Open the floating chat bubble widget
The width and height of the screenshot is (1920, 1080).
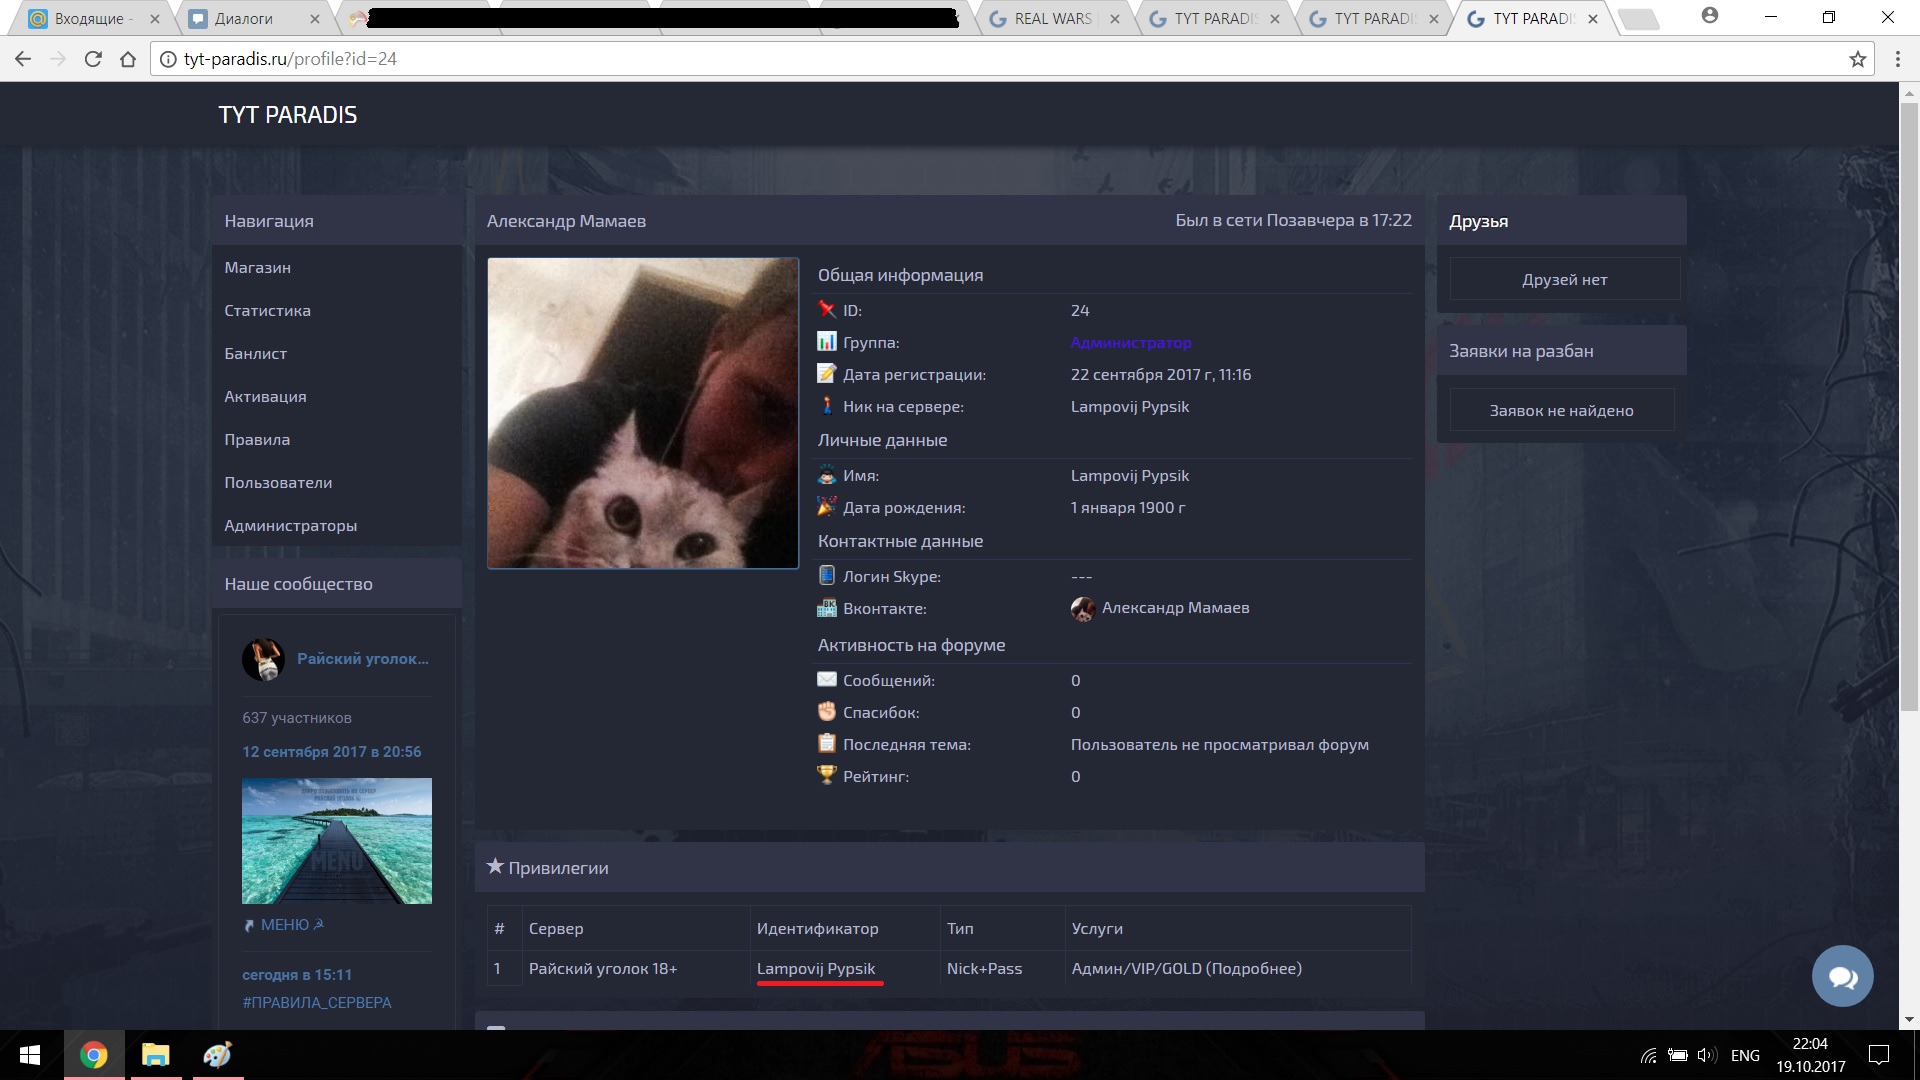pos(1842,976)
